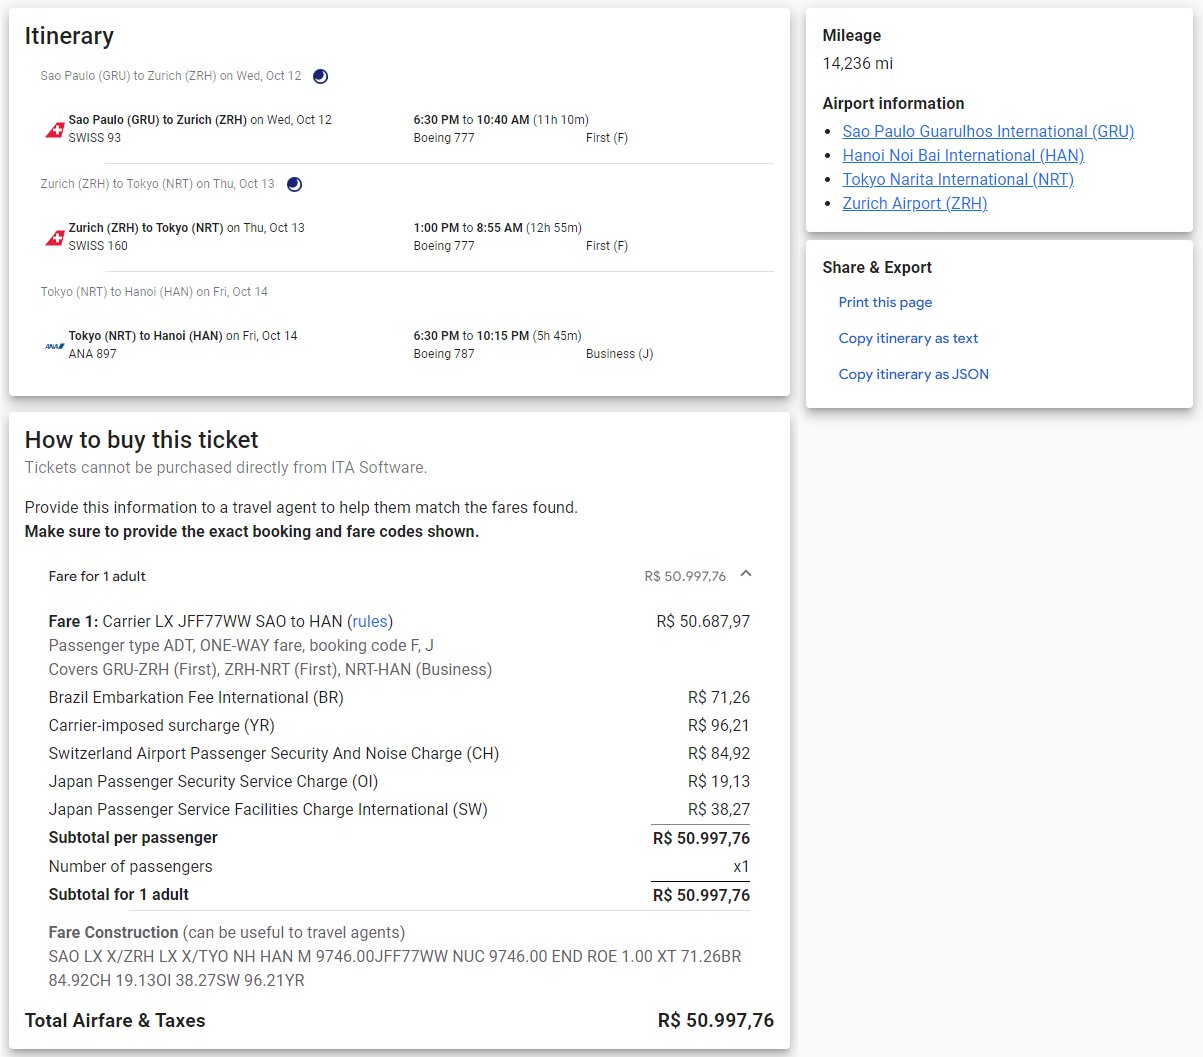1203x1057 pixels.
Task: Click First (F) cabin on Sao Paulo-Zurich flight
Action: pyautogui.click(x=607, y=138)
